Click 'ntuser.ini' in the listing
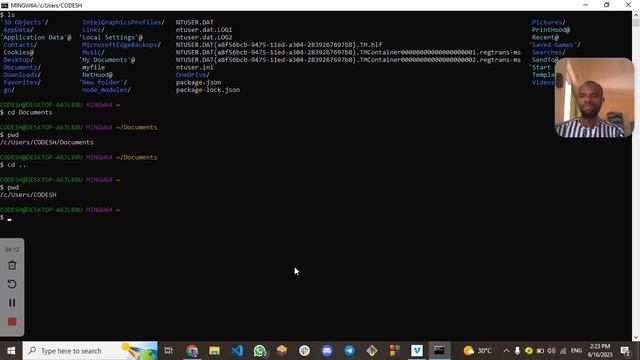Image resolution: width=640 pixels, height=360 pixels. click(194, 67)
